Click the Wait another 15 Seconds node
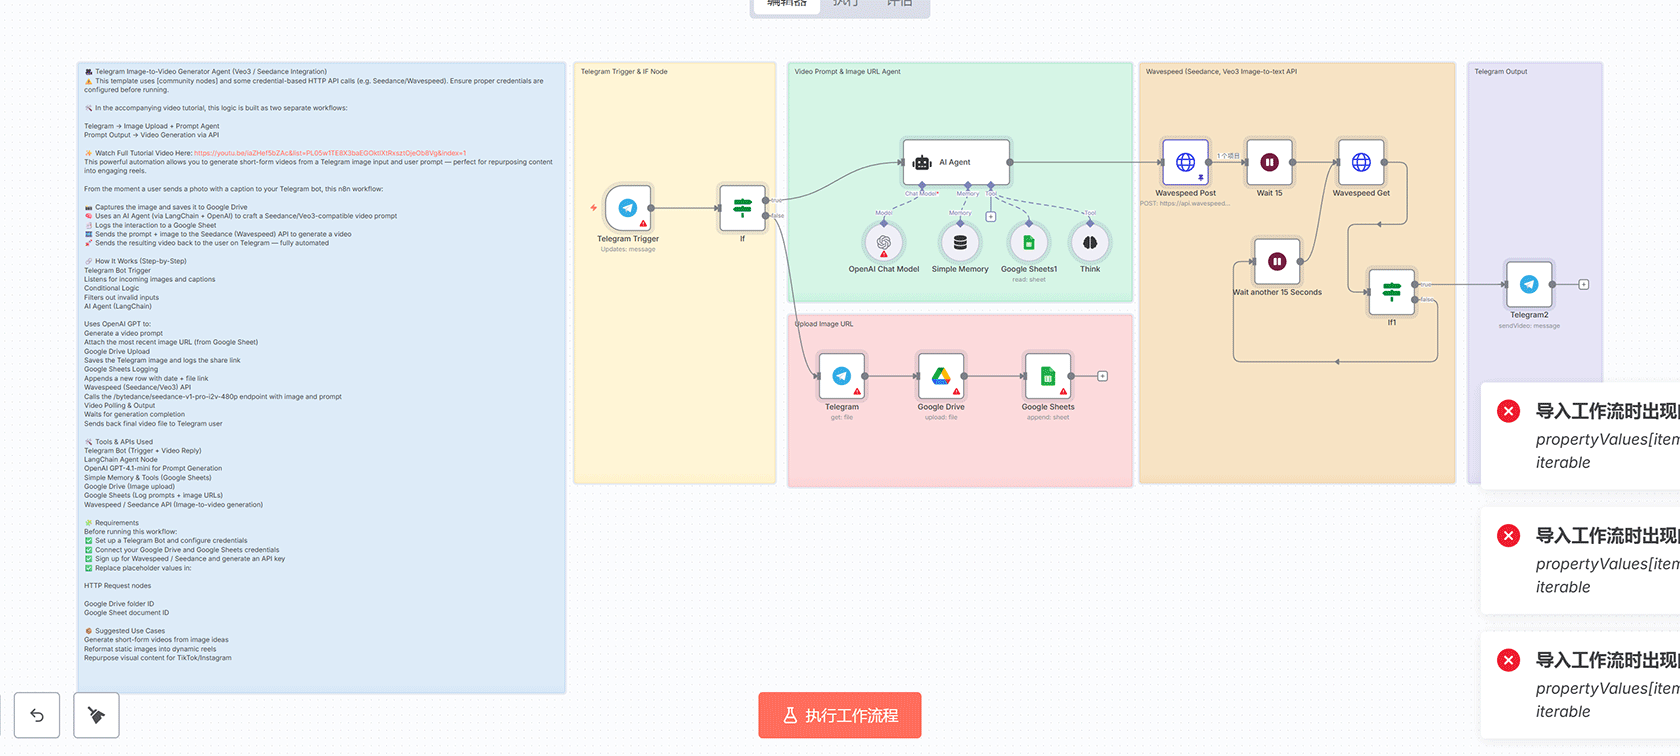Screen dimensions: 1680x756 pos(1277,262)
